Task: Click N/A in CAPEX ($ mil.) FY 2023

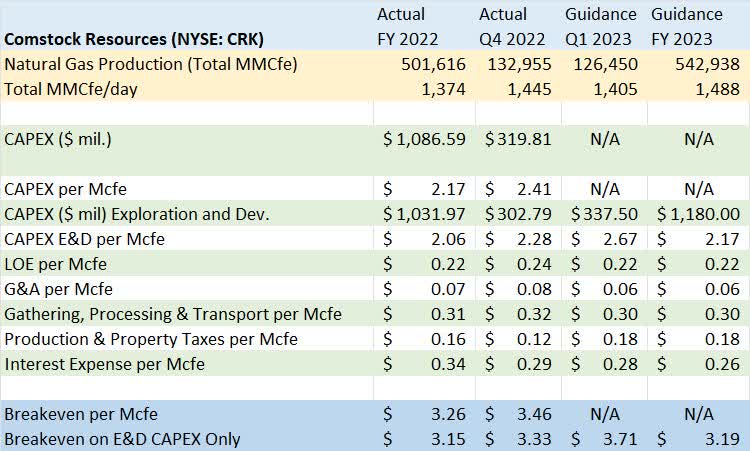Action: pos(699,139)
